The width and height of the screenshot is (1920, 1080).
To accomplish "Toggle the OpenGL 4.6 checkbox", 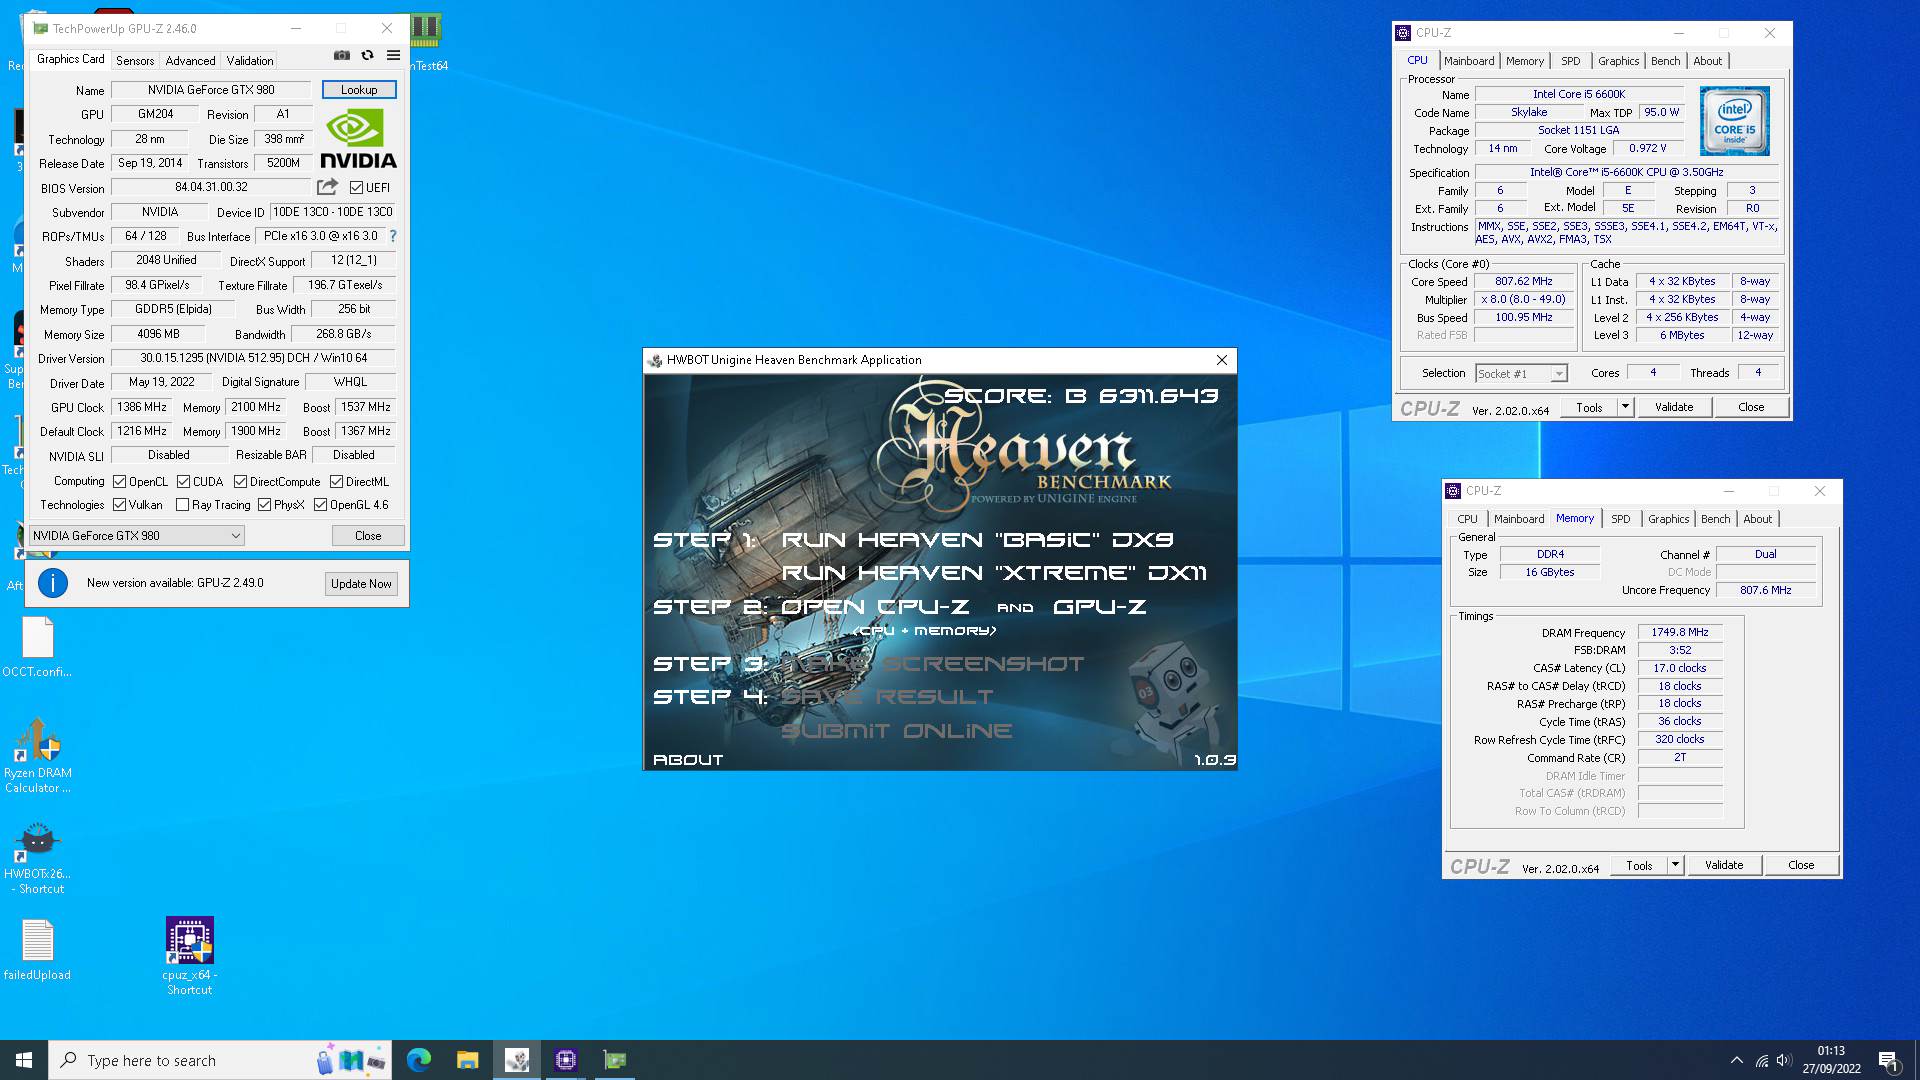I will pos(320,505).
